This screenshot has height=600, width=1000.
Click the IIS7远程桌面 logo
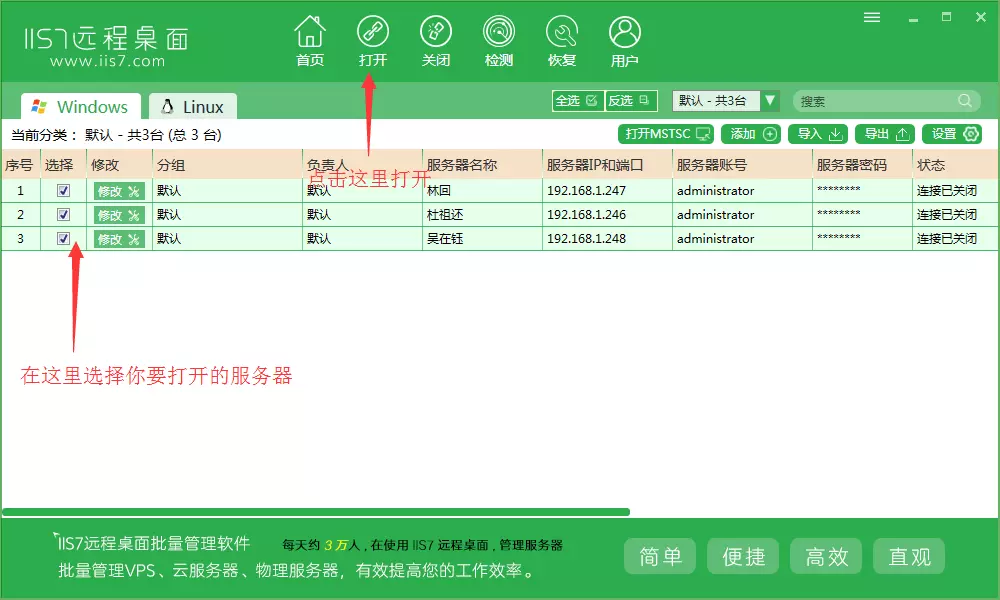107,39
